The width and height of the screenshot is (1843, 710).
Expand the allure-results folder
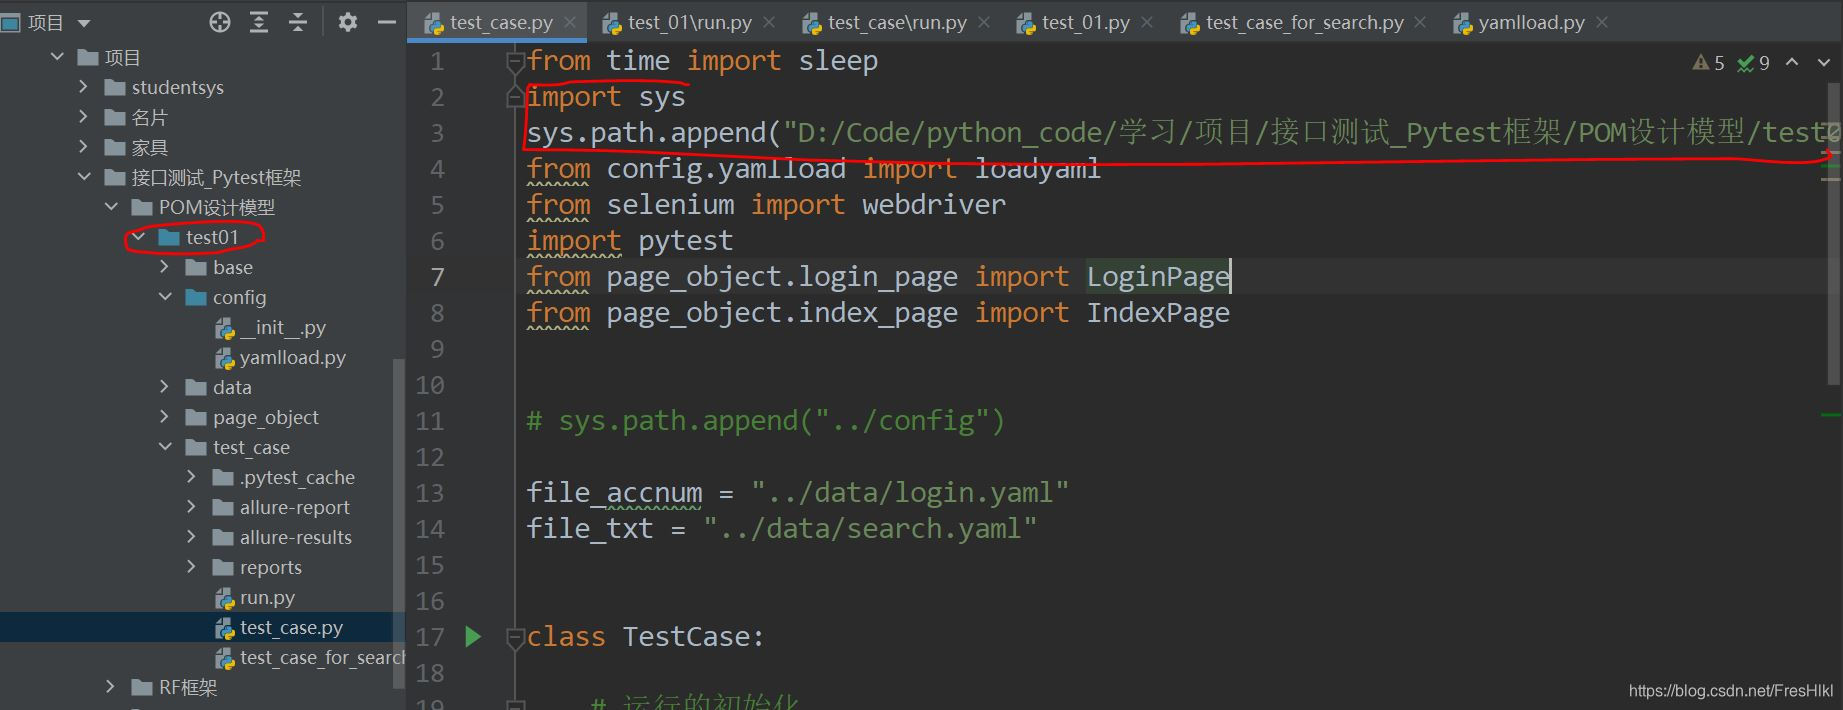pyautogui.click(x=192, y=537)
